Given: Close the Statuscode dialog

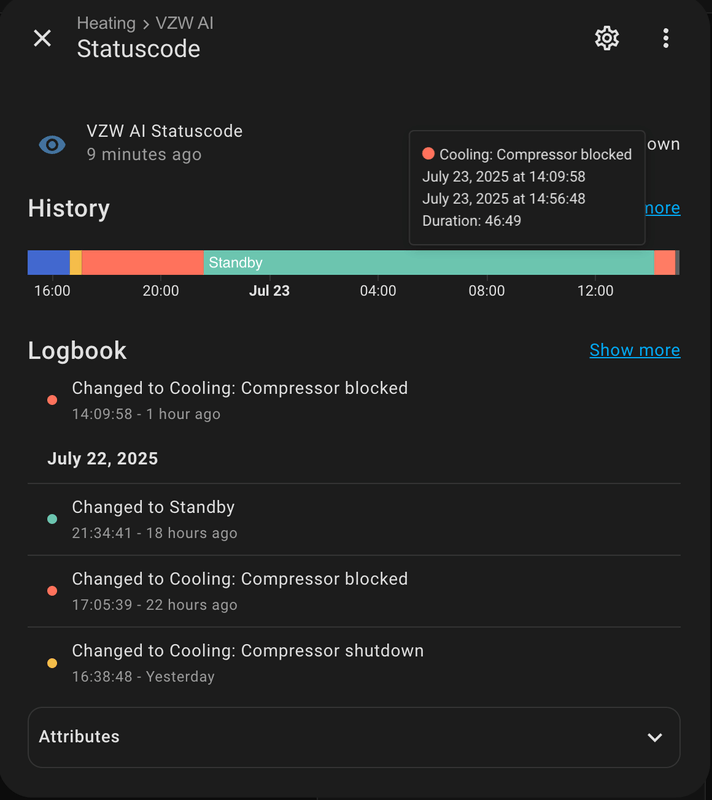Looking at the screenshot, I should (42, 38).
